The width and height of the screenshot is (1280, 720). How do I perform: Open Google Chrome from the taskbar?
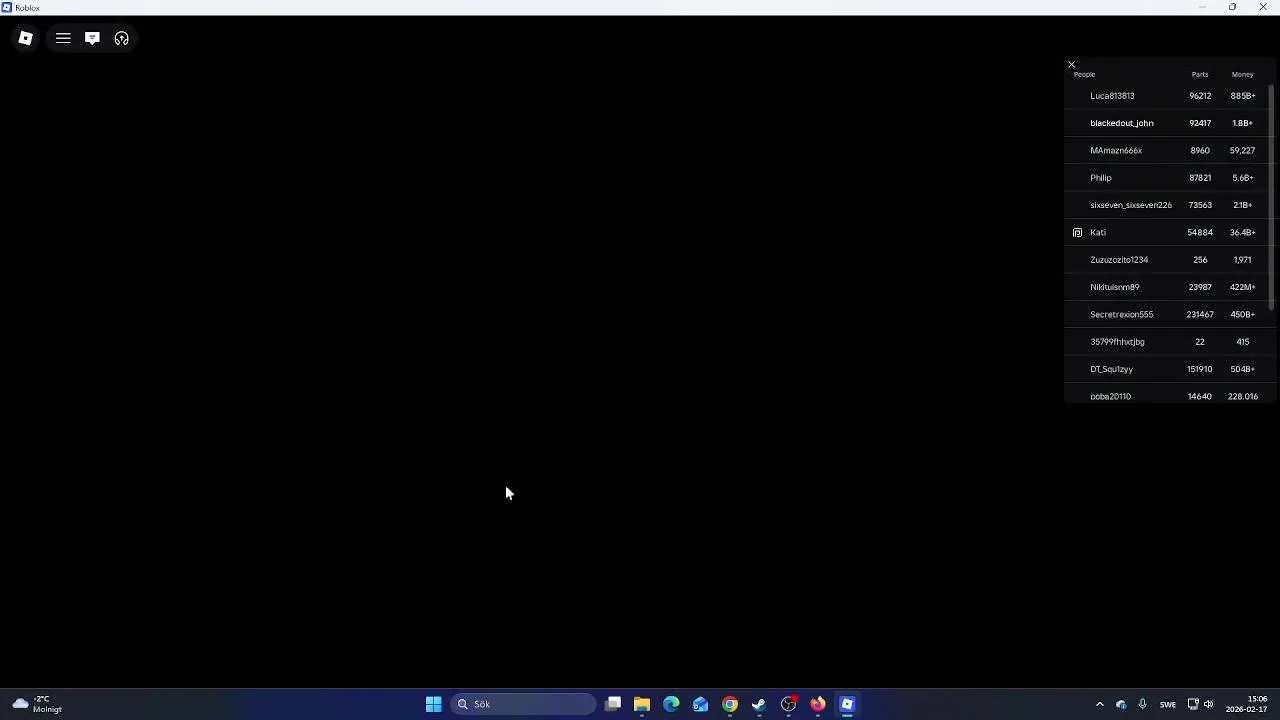(x=730, y=704)
